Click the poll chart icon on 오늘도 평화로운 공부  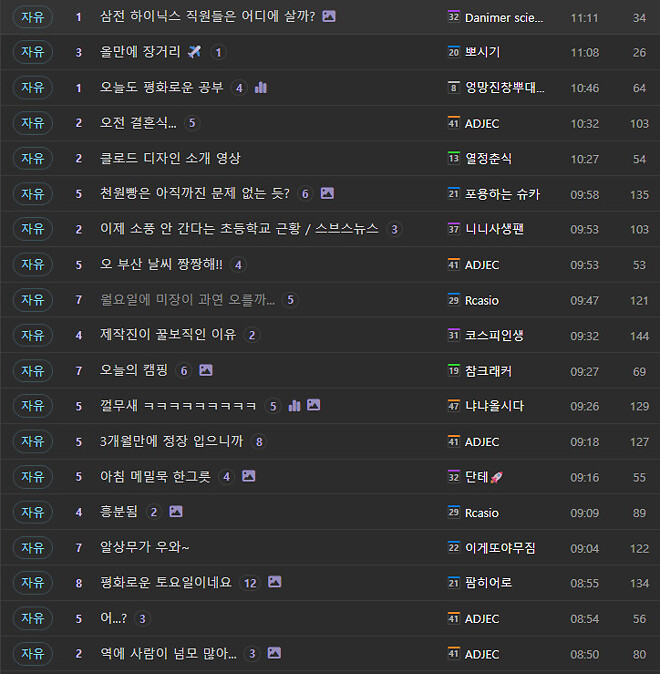[261, 88]
